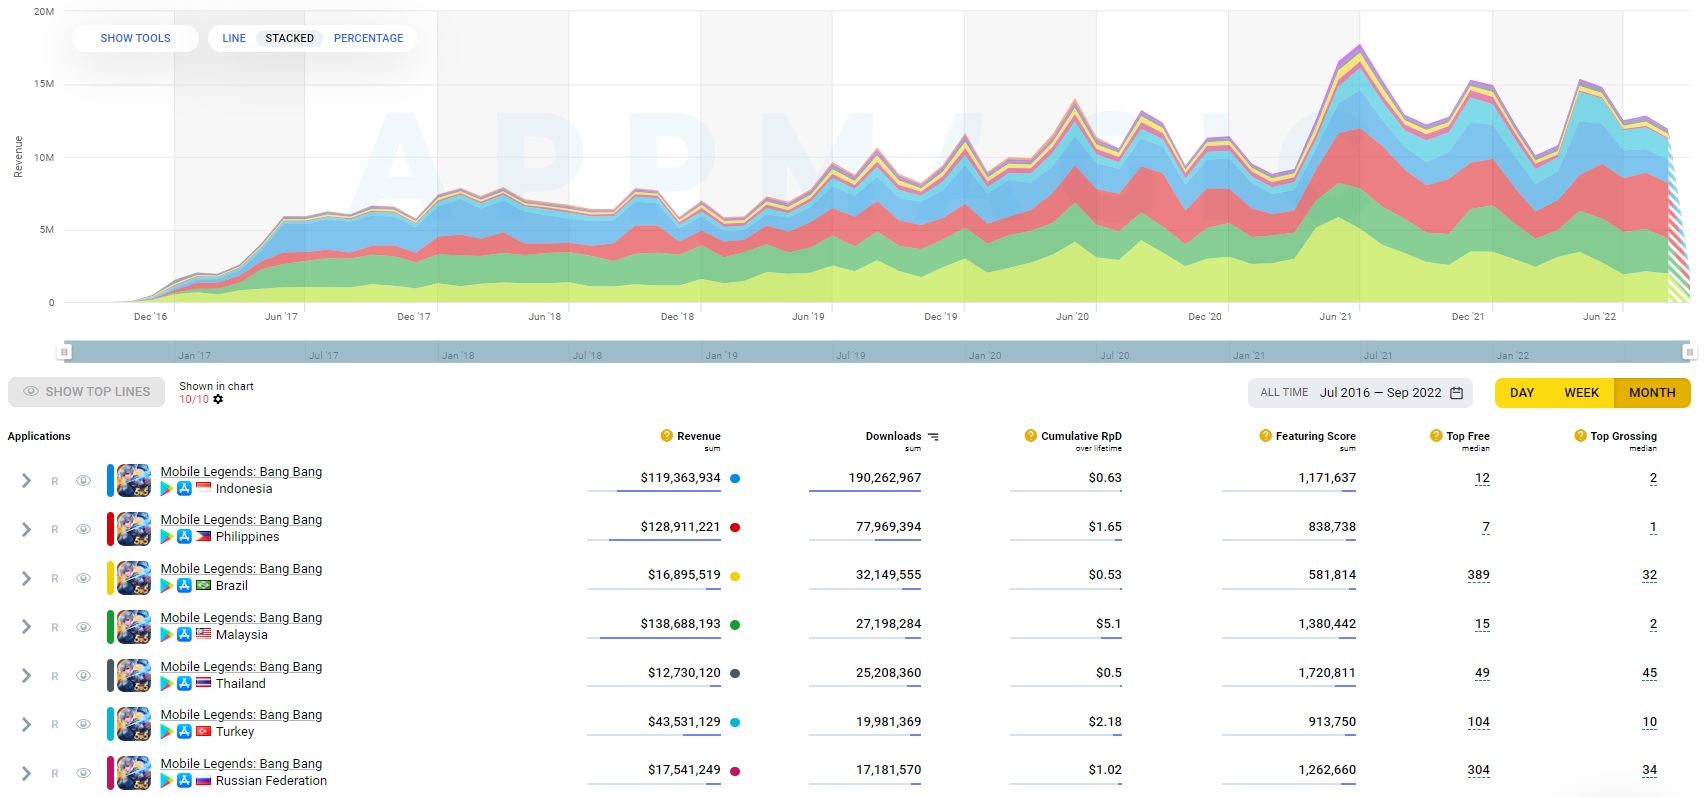Toggle visibility eye for Malaysia row
This screenshot has width=1704, height=797.
[84, 627]
